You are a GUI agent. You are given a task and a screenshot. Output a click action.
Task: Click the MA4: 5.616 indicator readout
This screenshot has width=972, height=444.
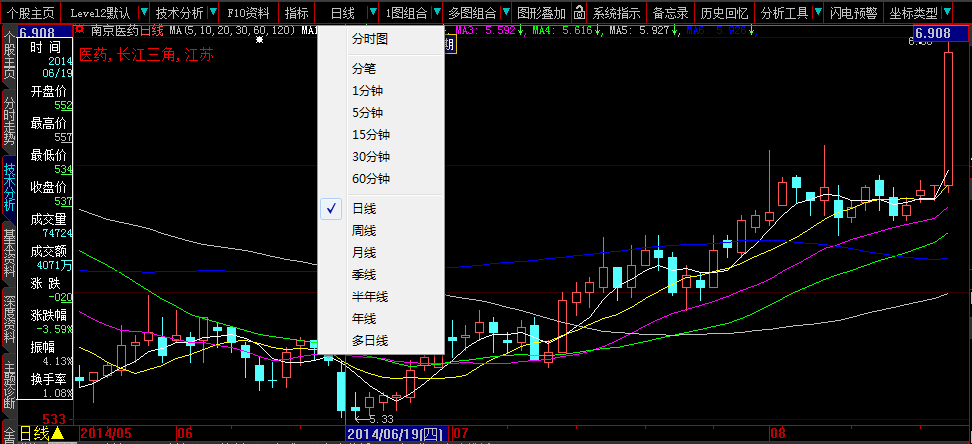pos(568,30)
